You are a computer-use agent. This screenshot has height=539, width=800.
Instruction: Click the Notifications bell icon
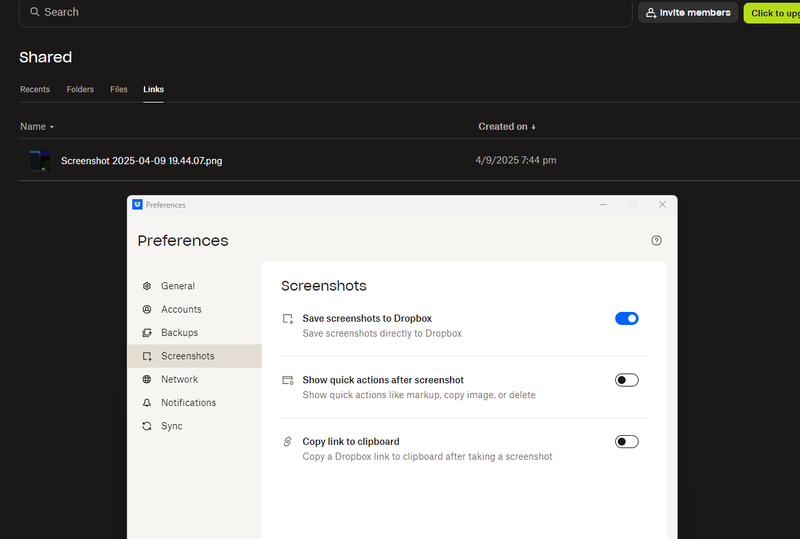pyautogui.click(x=147, y=403)
